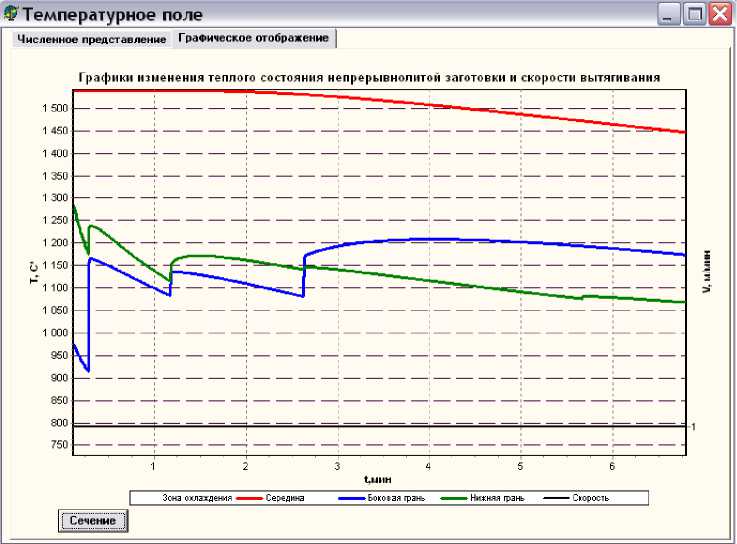Click the Y-axis value 1 200
Image resolution: width=737 pixels, height=544 pixels.
(55, 243)
